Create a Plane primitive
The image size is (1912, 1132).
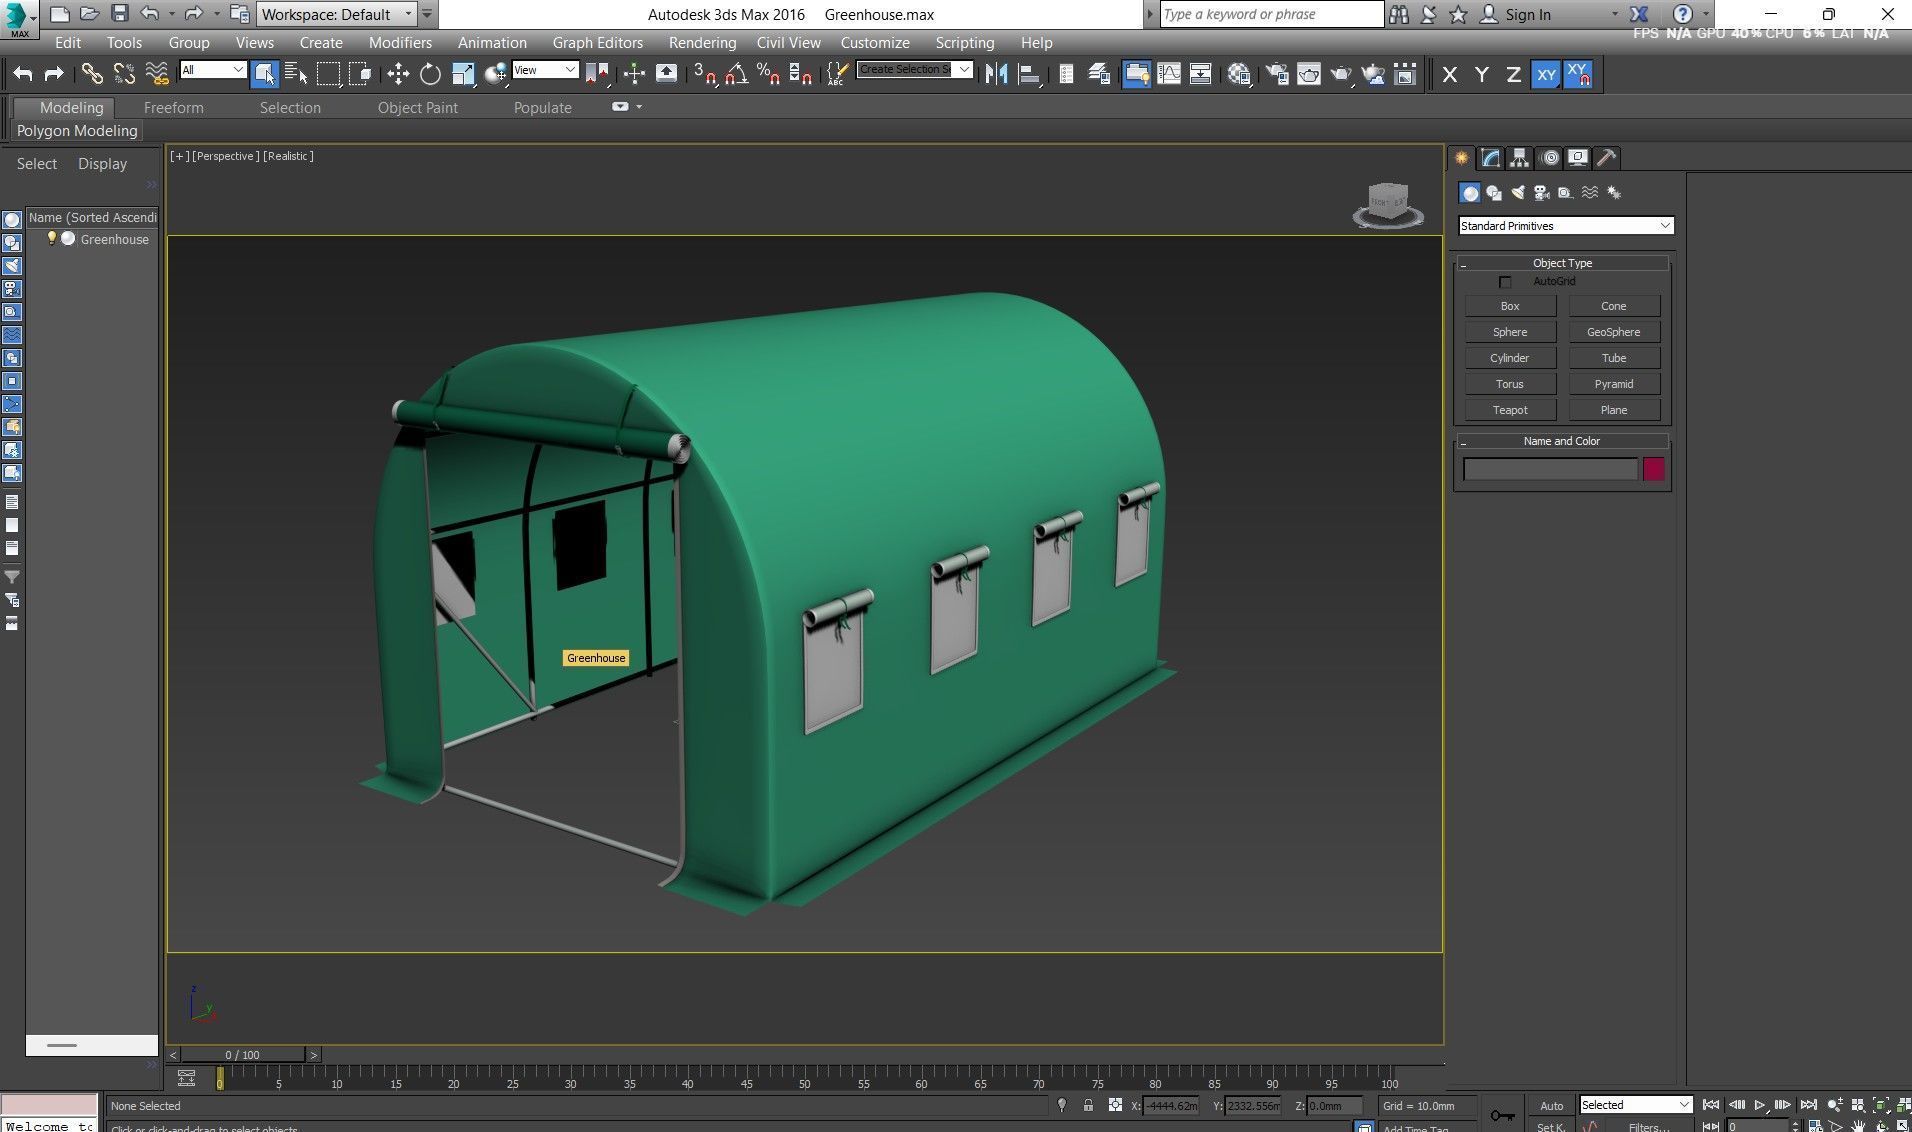coord(1614,410)
